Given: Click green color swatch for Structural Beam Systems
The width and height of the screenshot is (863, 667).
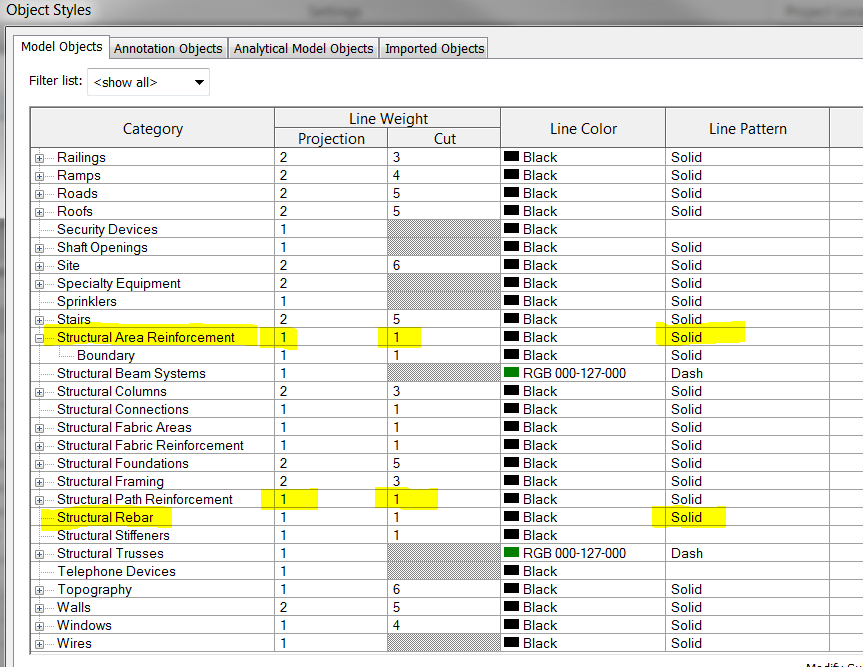Looking at the screenshot, I should [x=512, y=373].
